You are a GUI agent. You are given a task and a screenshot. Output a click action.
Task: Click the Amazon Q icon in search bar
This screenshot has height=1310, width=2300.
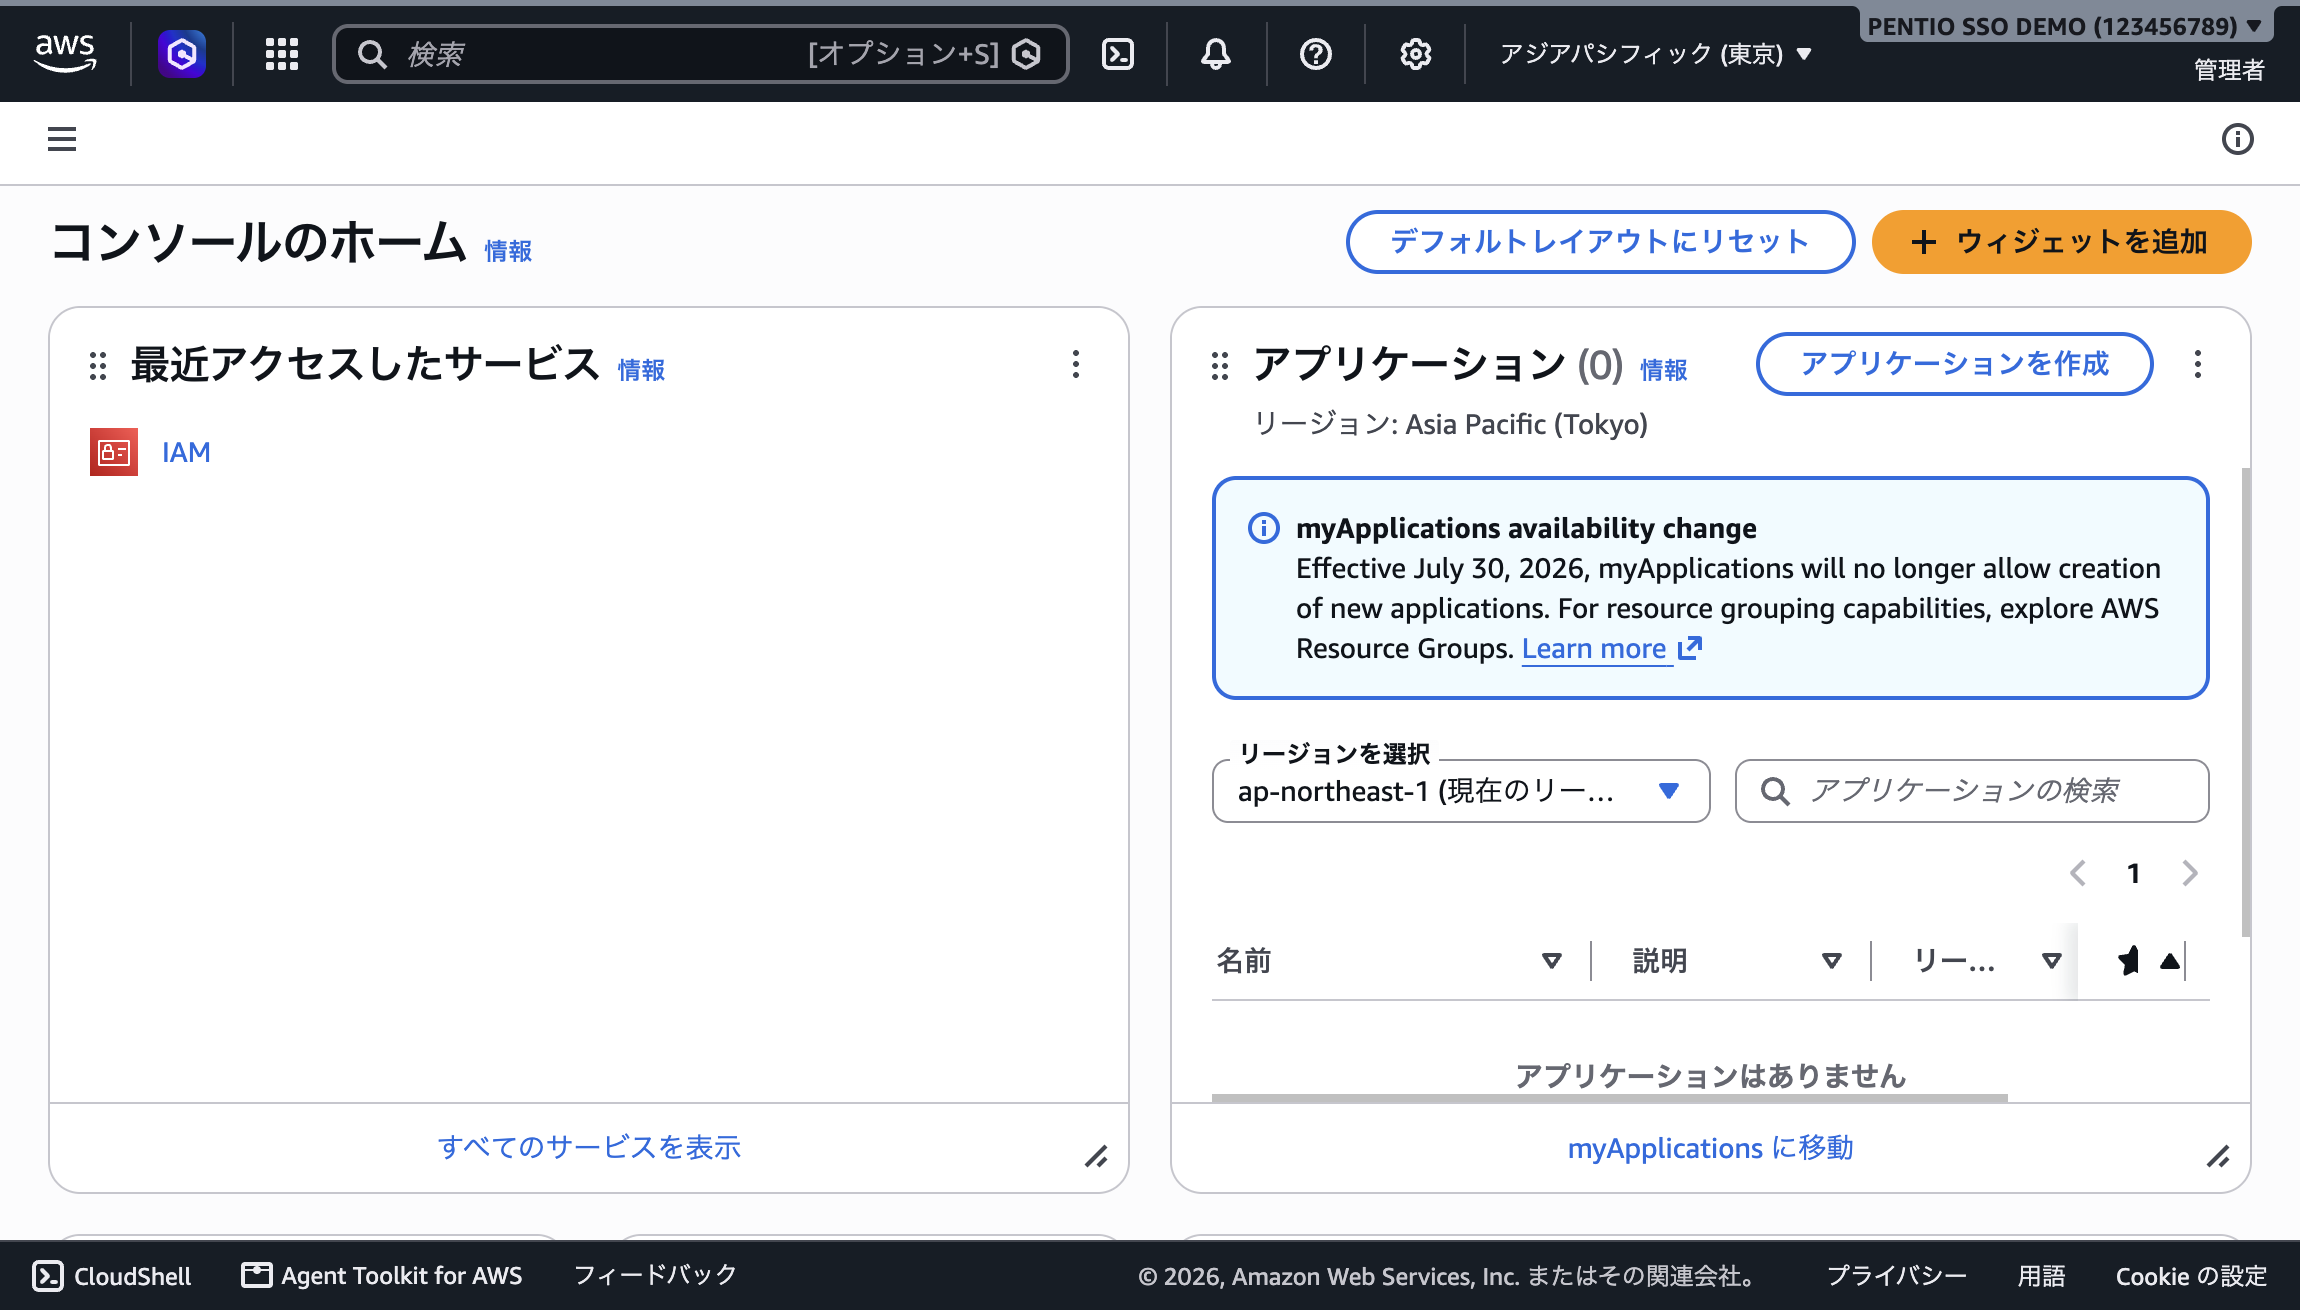pos(1027,54)
